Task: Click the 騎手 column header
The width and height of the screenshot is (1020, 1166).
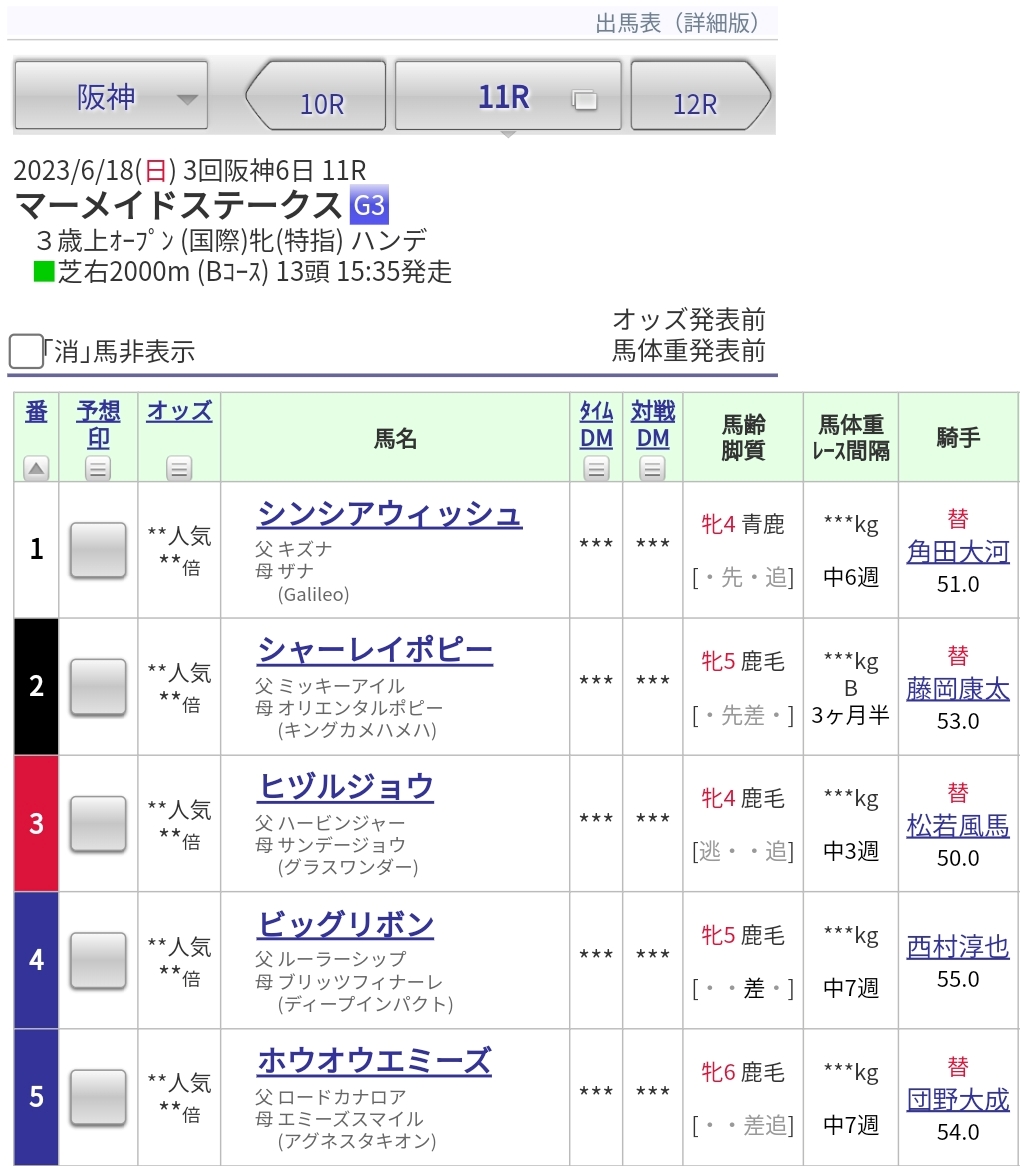Action: 958,438
